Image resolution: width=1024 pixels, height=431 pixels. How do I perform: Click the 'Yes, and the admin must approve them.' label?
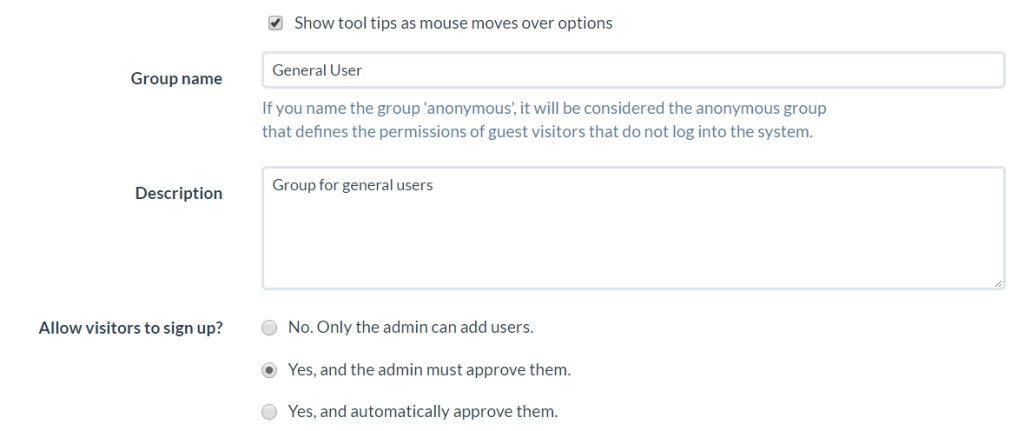(430, 370)
